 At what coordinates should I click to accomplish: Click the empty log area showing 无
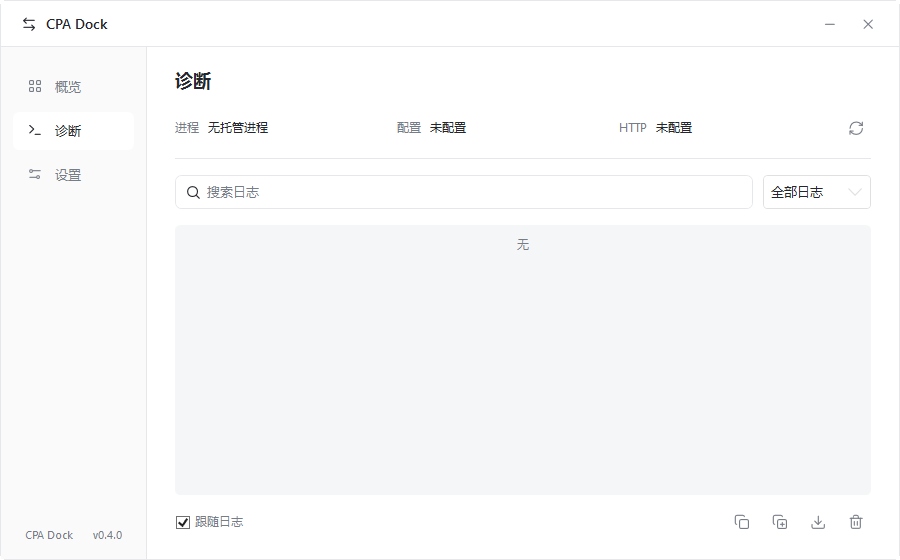coord(523,360)
